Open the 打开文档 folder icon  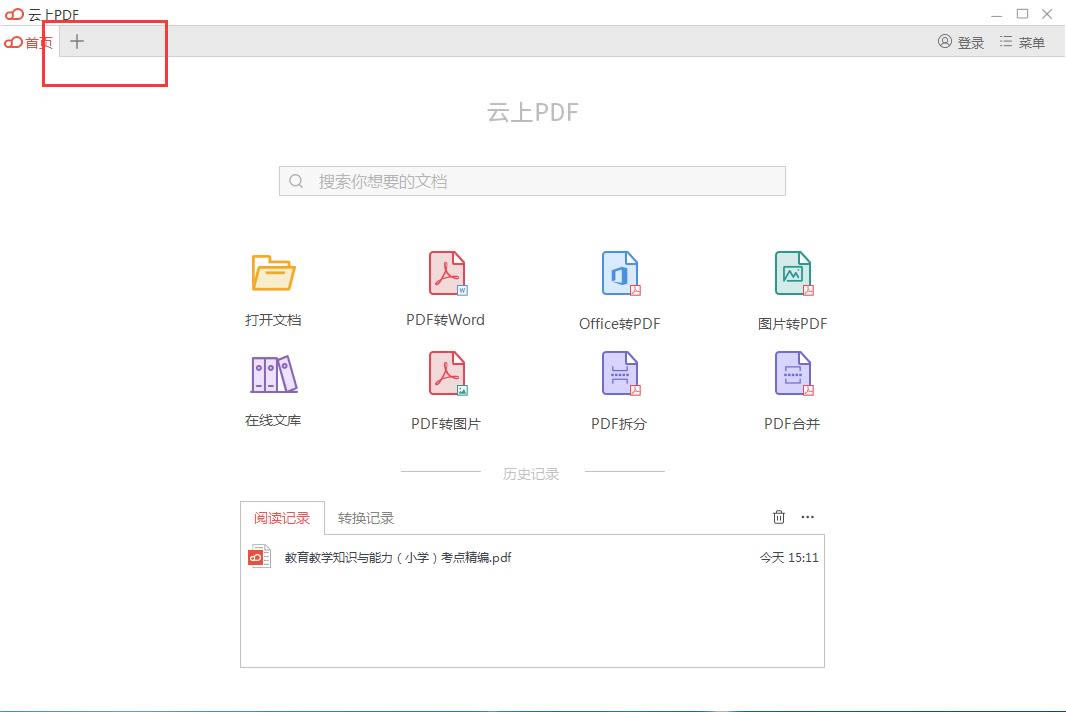click(x=273, y=273)
